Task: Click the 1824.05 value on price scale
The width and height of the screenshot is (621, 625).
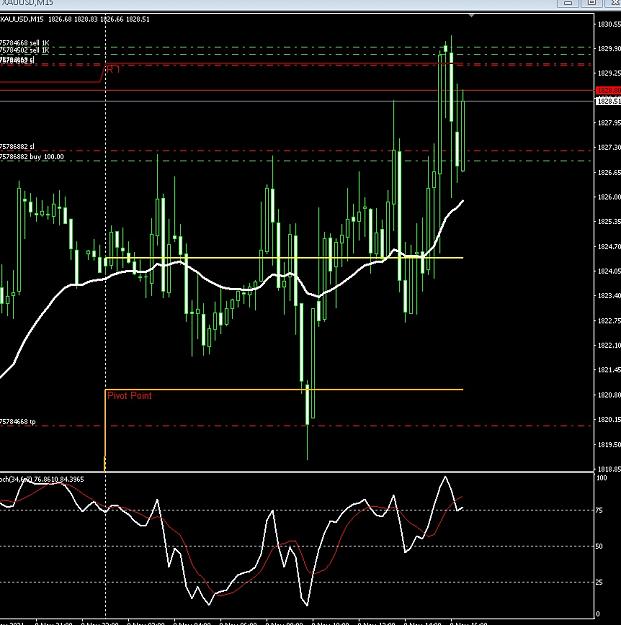Action: [609, 271]
